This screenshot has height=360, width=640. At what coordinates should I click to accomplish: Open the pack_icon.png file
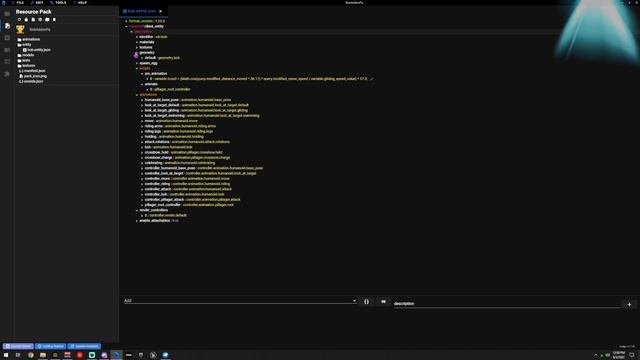(x=33, y=76)
